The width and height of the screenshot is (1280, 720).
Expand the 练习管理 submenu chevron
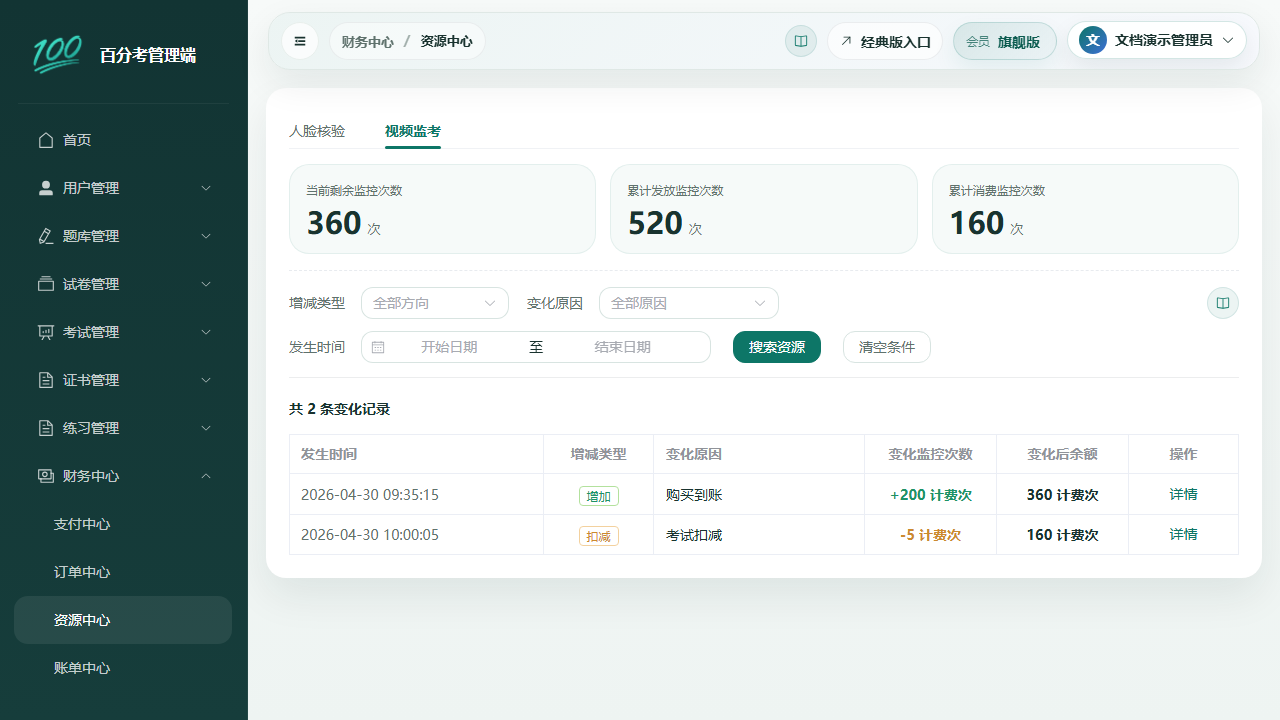pos(206,428)
